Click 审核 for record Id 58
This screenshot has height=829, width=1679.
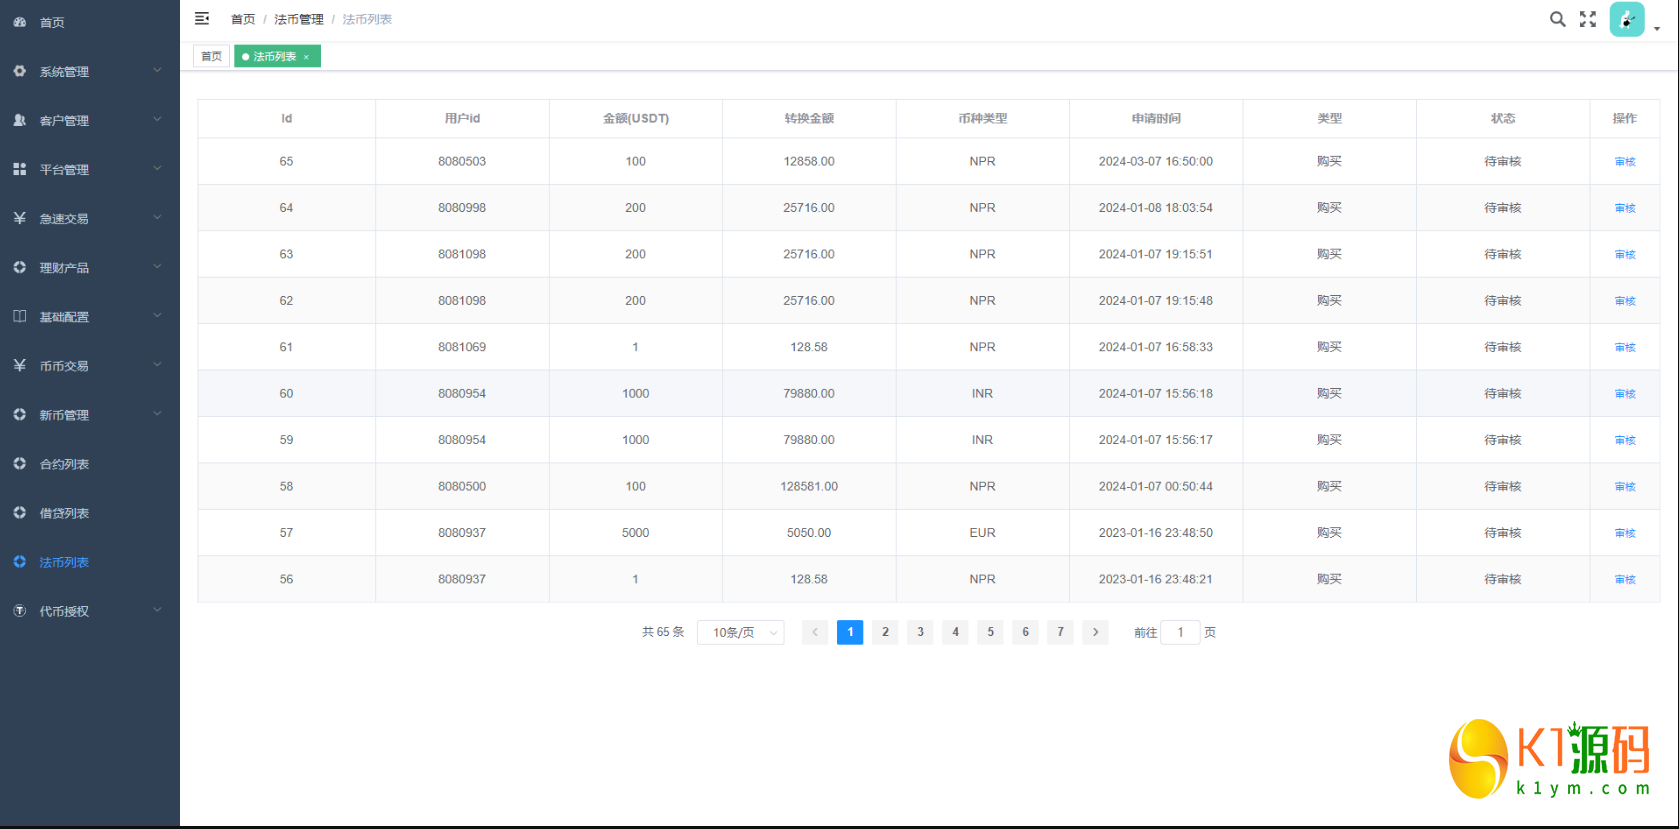(x=1625, y=487)
